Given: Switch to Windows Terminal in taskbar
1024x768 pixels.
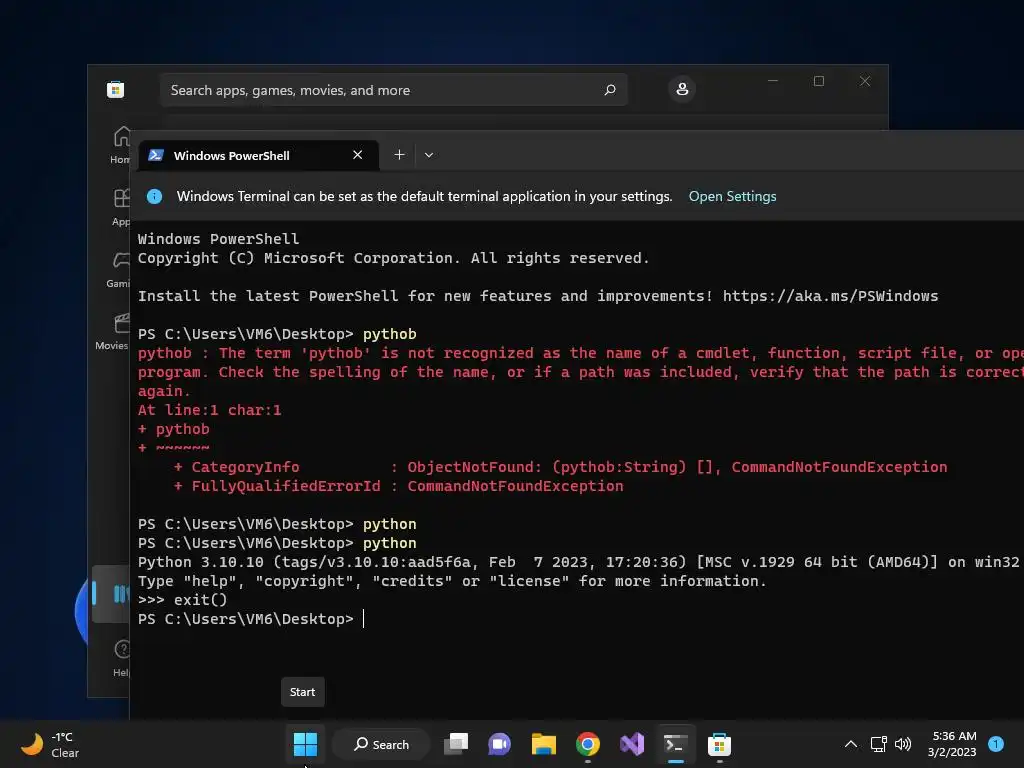Looking at the screenshot, I should (675, 744).
